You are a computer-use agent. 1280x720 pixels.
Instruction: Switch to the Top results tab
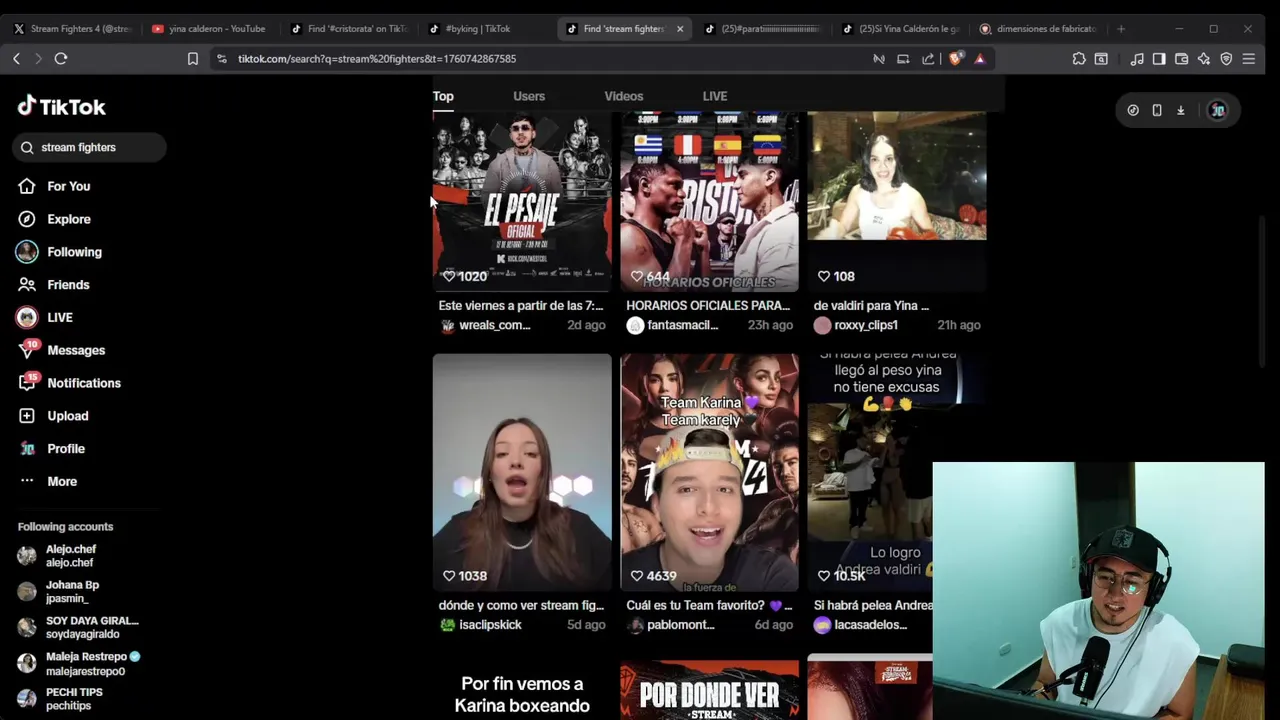[x=443, y=96]
